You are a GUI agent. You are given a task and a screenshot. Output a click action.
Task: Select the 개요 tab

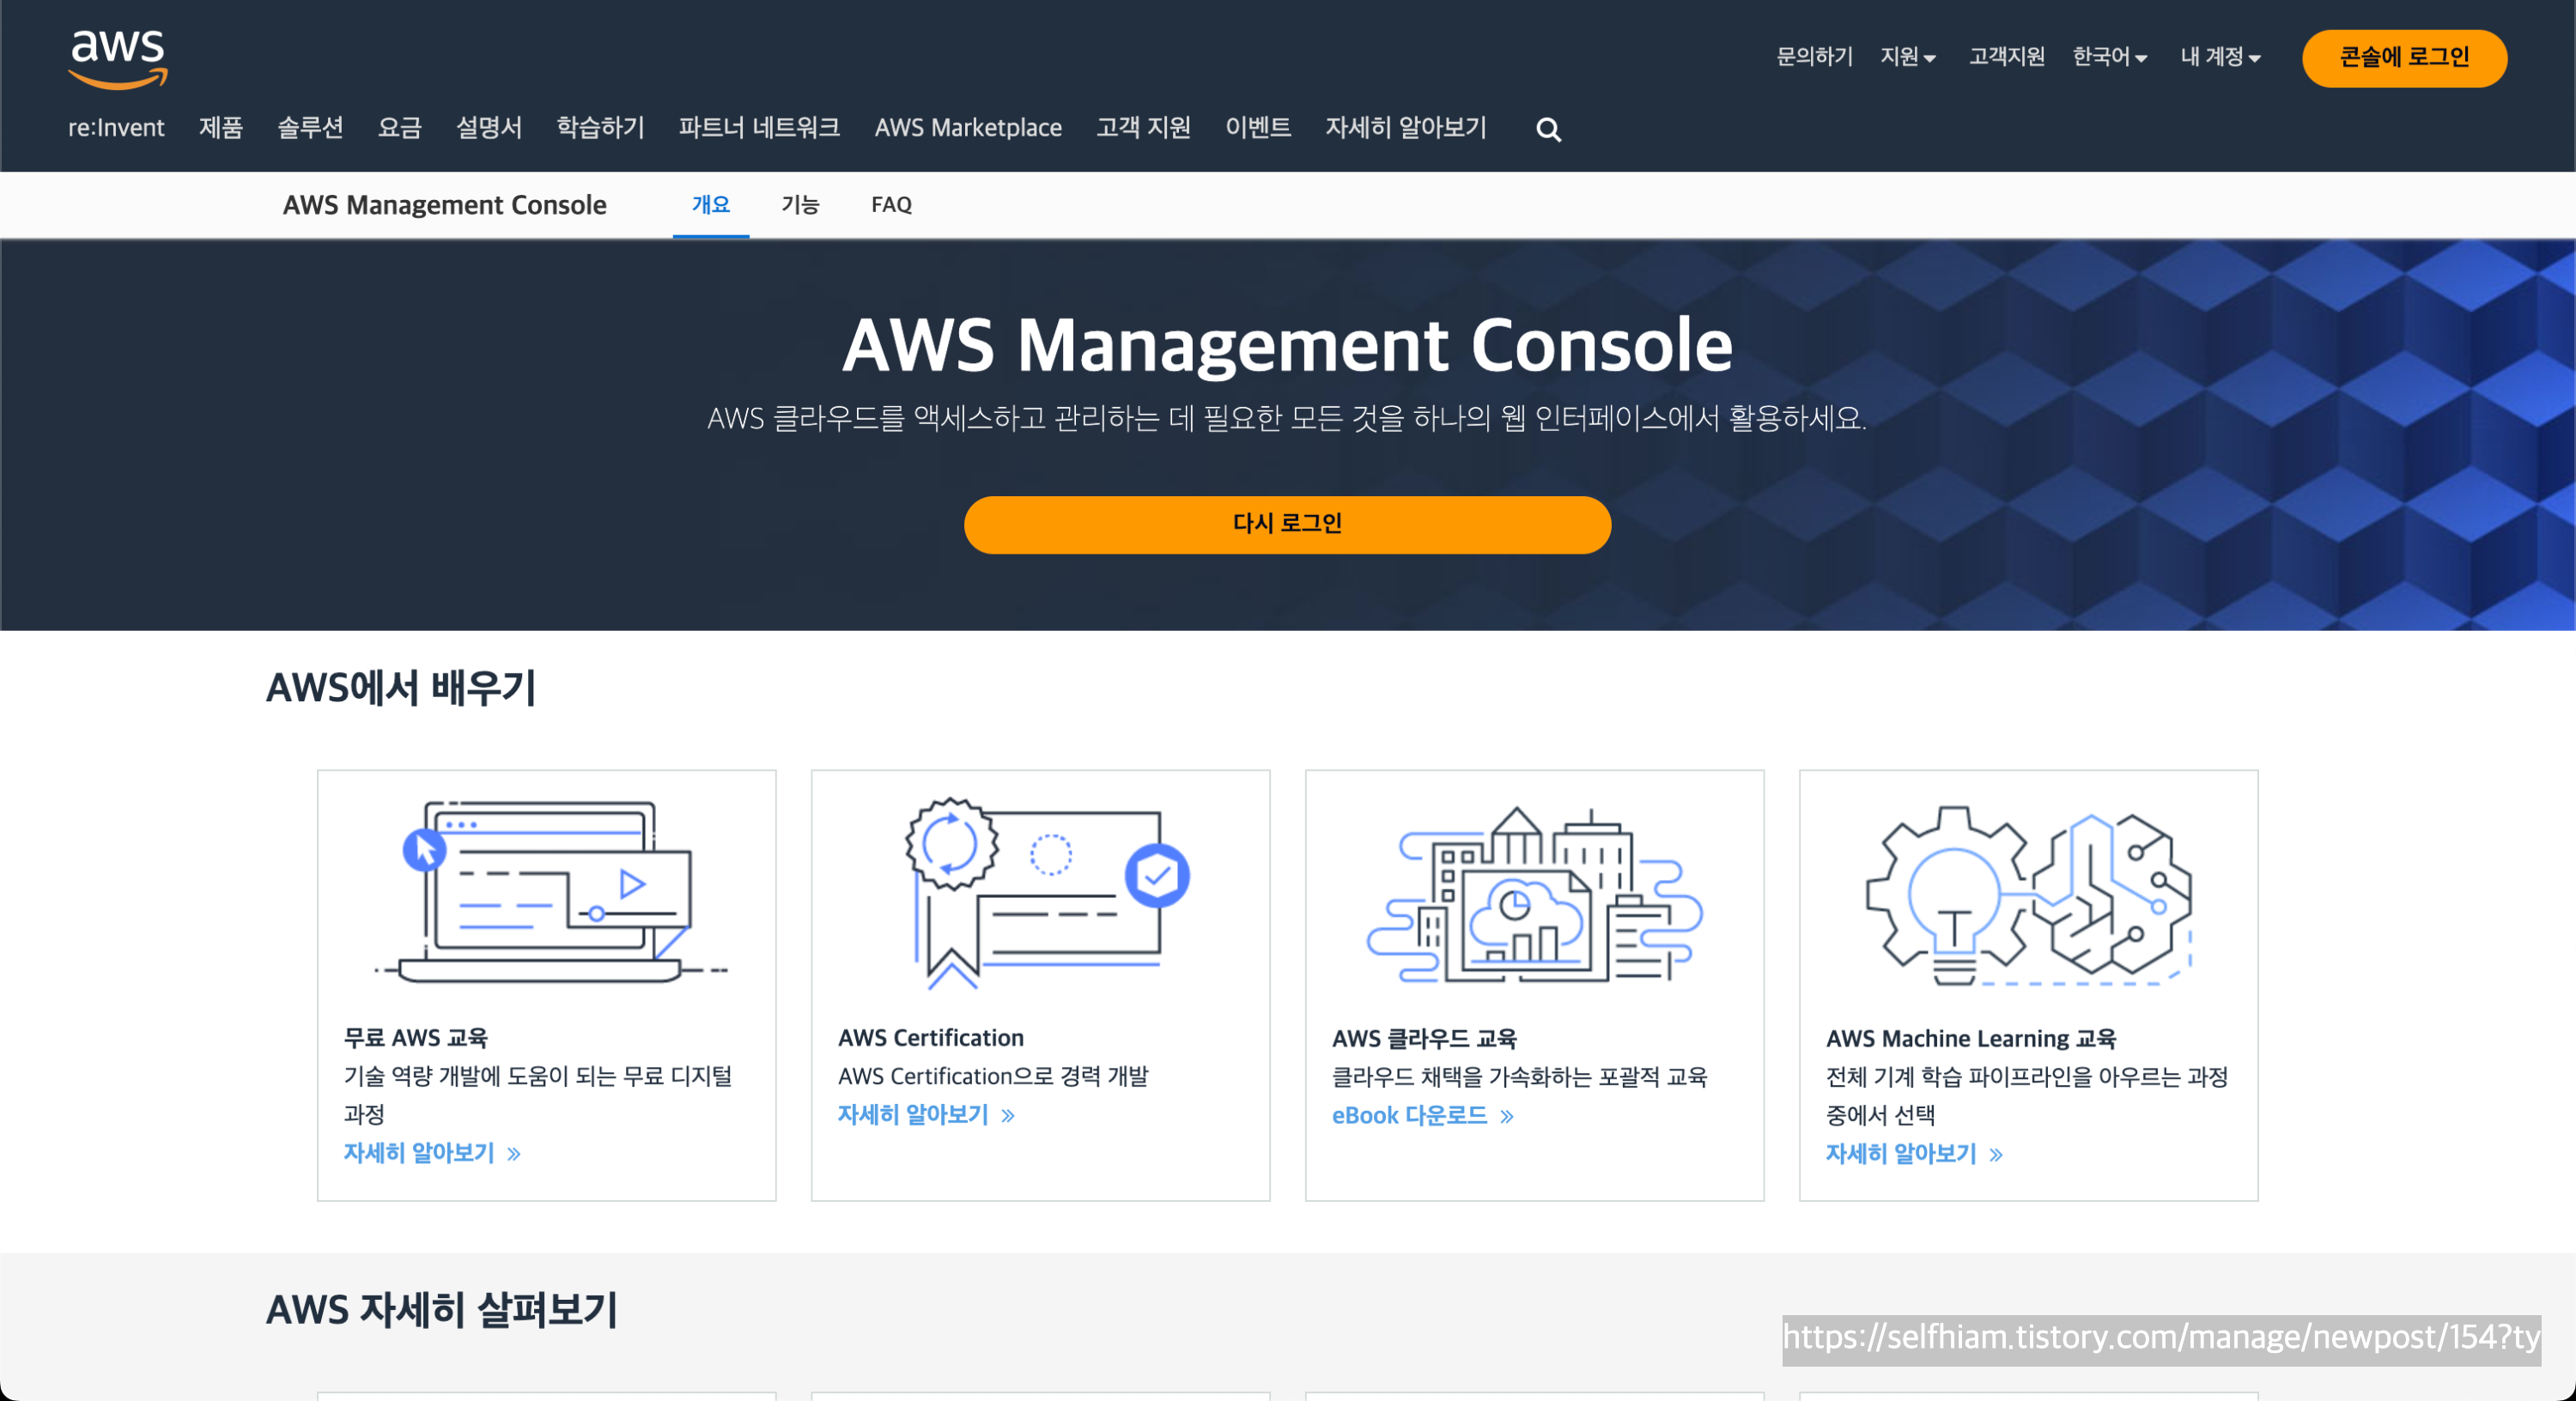710,205
